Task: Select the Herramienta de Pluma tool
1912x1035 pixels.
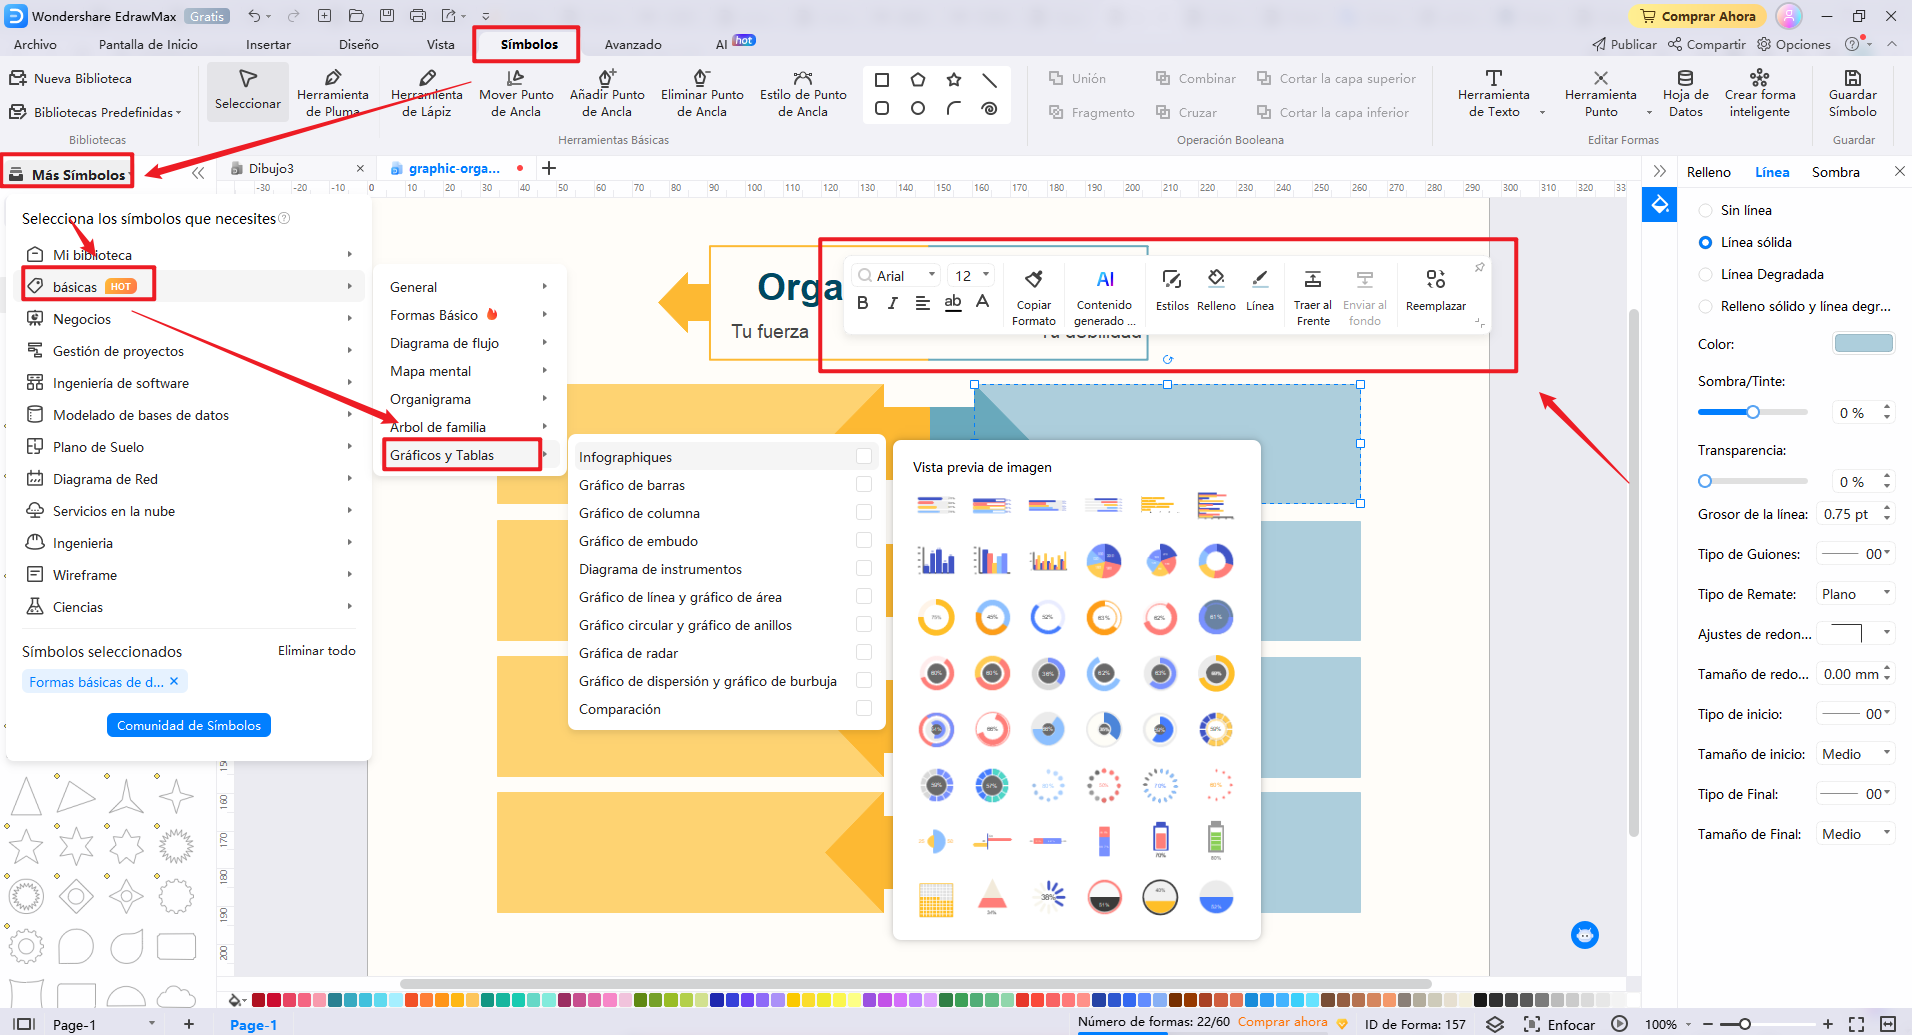Action: [x=333, y=92]
